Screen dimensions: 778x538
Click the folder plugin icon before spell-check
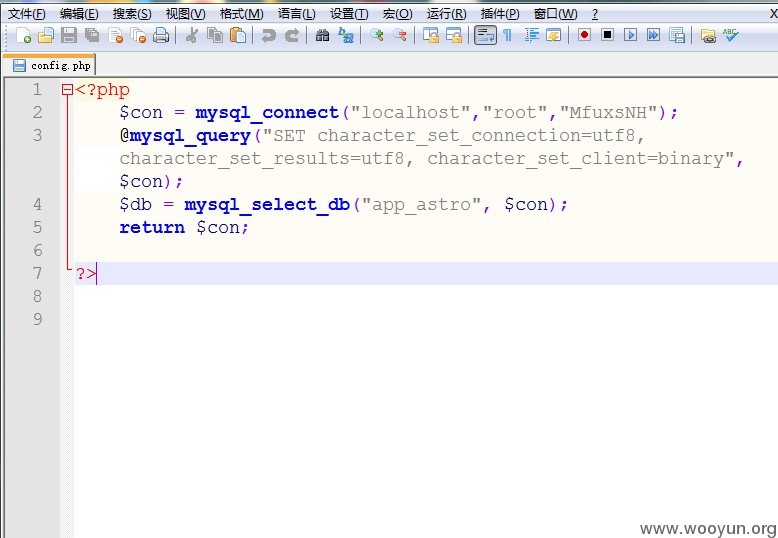[x=708, y=35]
